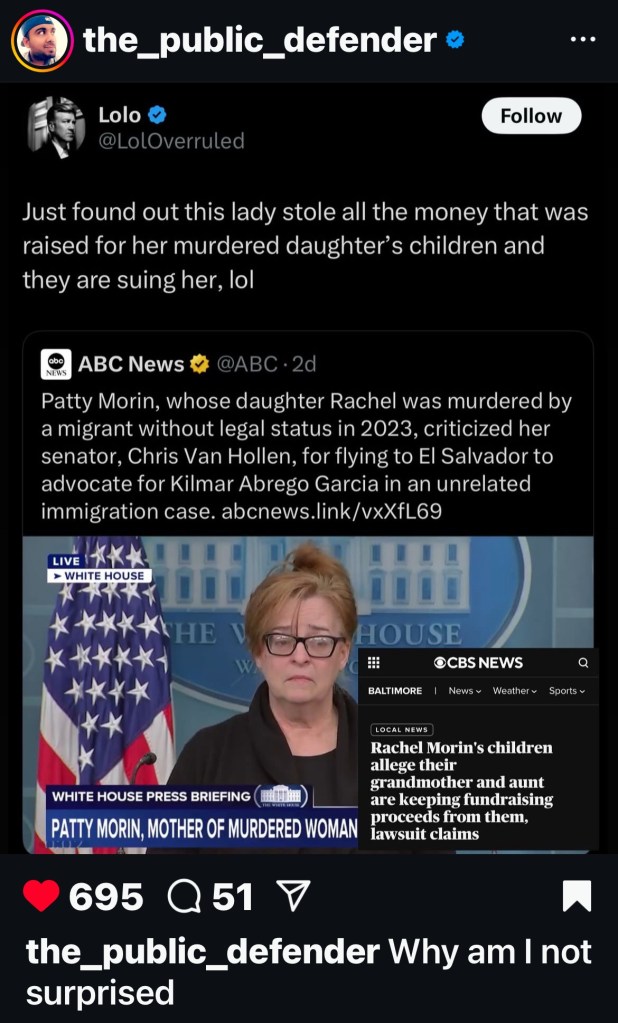The image size is (618, 1023).
Task: Open comments via speech bubble icon
Action: [x=186, y=896]
